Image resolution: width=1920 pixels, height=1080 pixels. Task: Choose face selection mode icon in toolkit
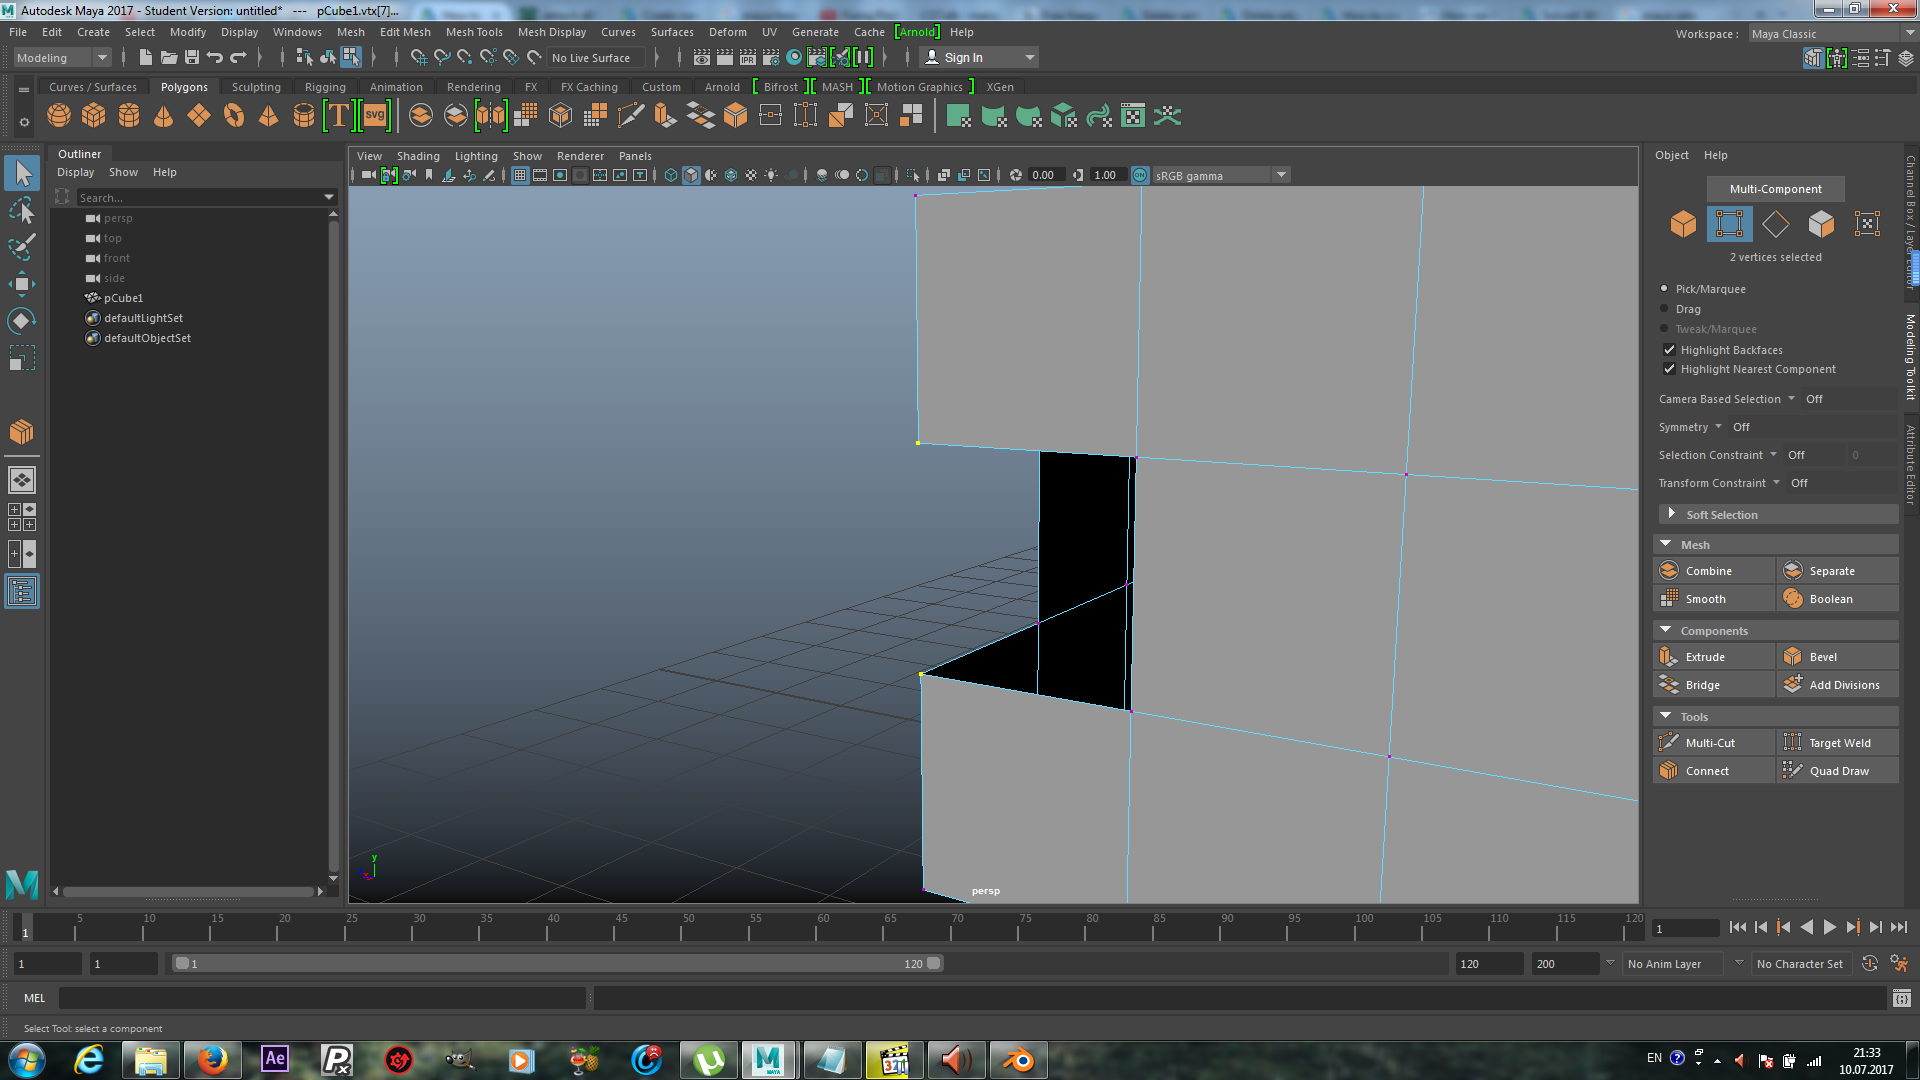point(1821,224)
